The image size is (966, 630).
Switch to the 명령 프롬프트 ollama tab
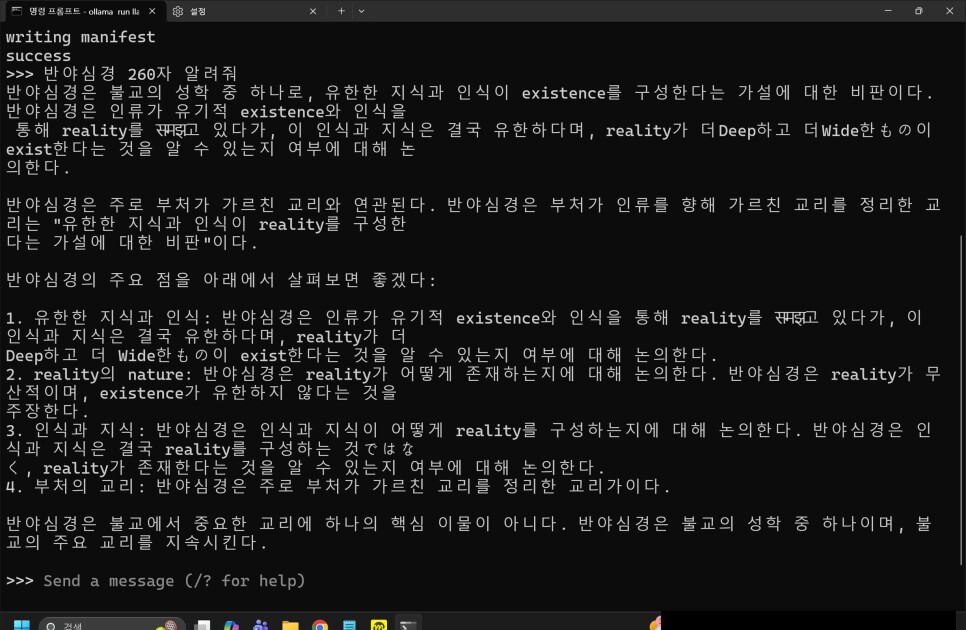click(x=83, y=11)
